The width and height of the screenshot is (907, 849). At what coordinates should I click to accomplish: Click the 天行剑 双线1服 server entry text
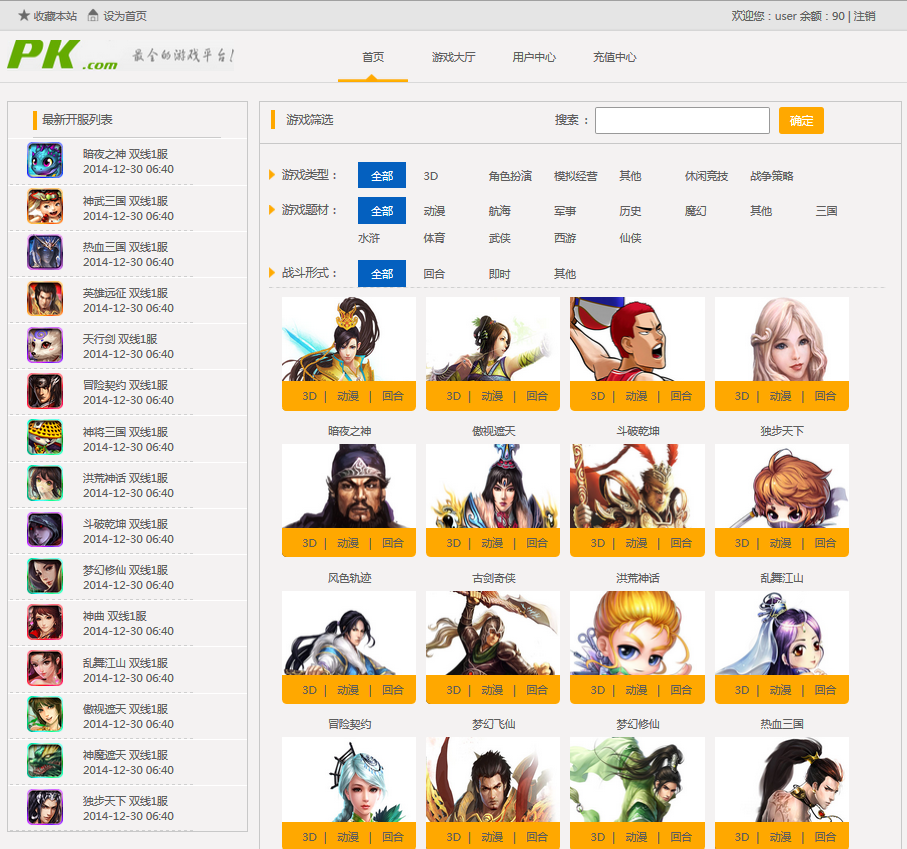click(x=120, y=339)
